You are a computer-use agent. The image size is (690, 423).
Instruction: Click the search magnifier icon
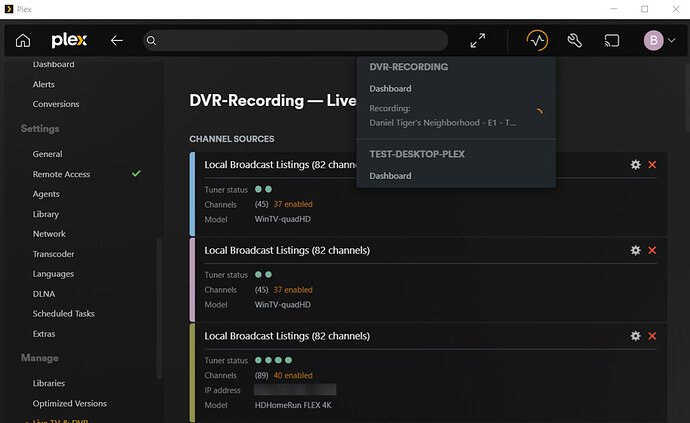pos(151,40)
